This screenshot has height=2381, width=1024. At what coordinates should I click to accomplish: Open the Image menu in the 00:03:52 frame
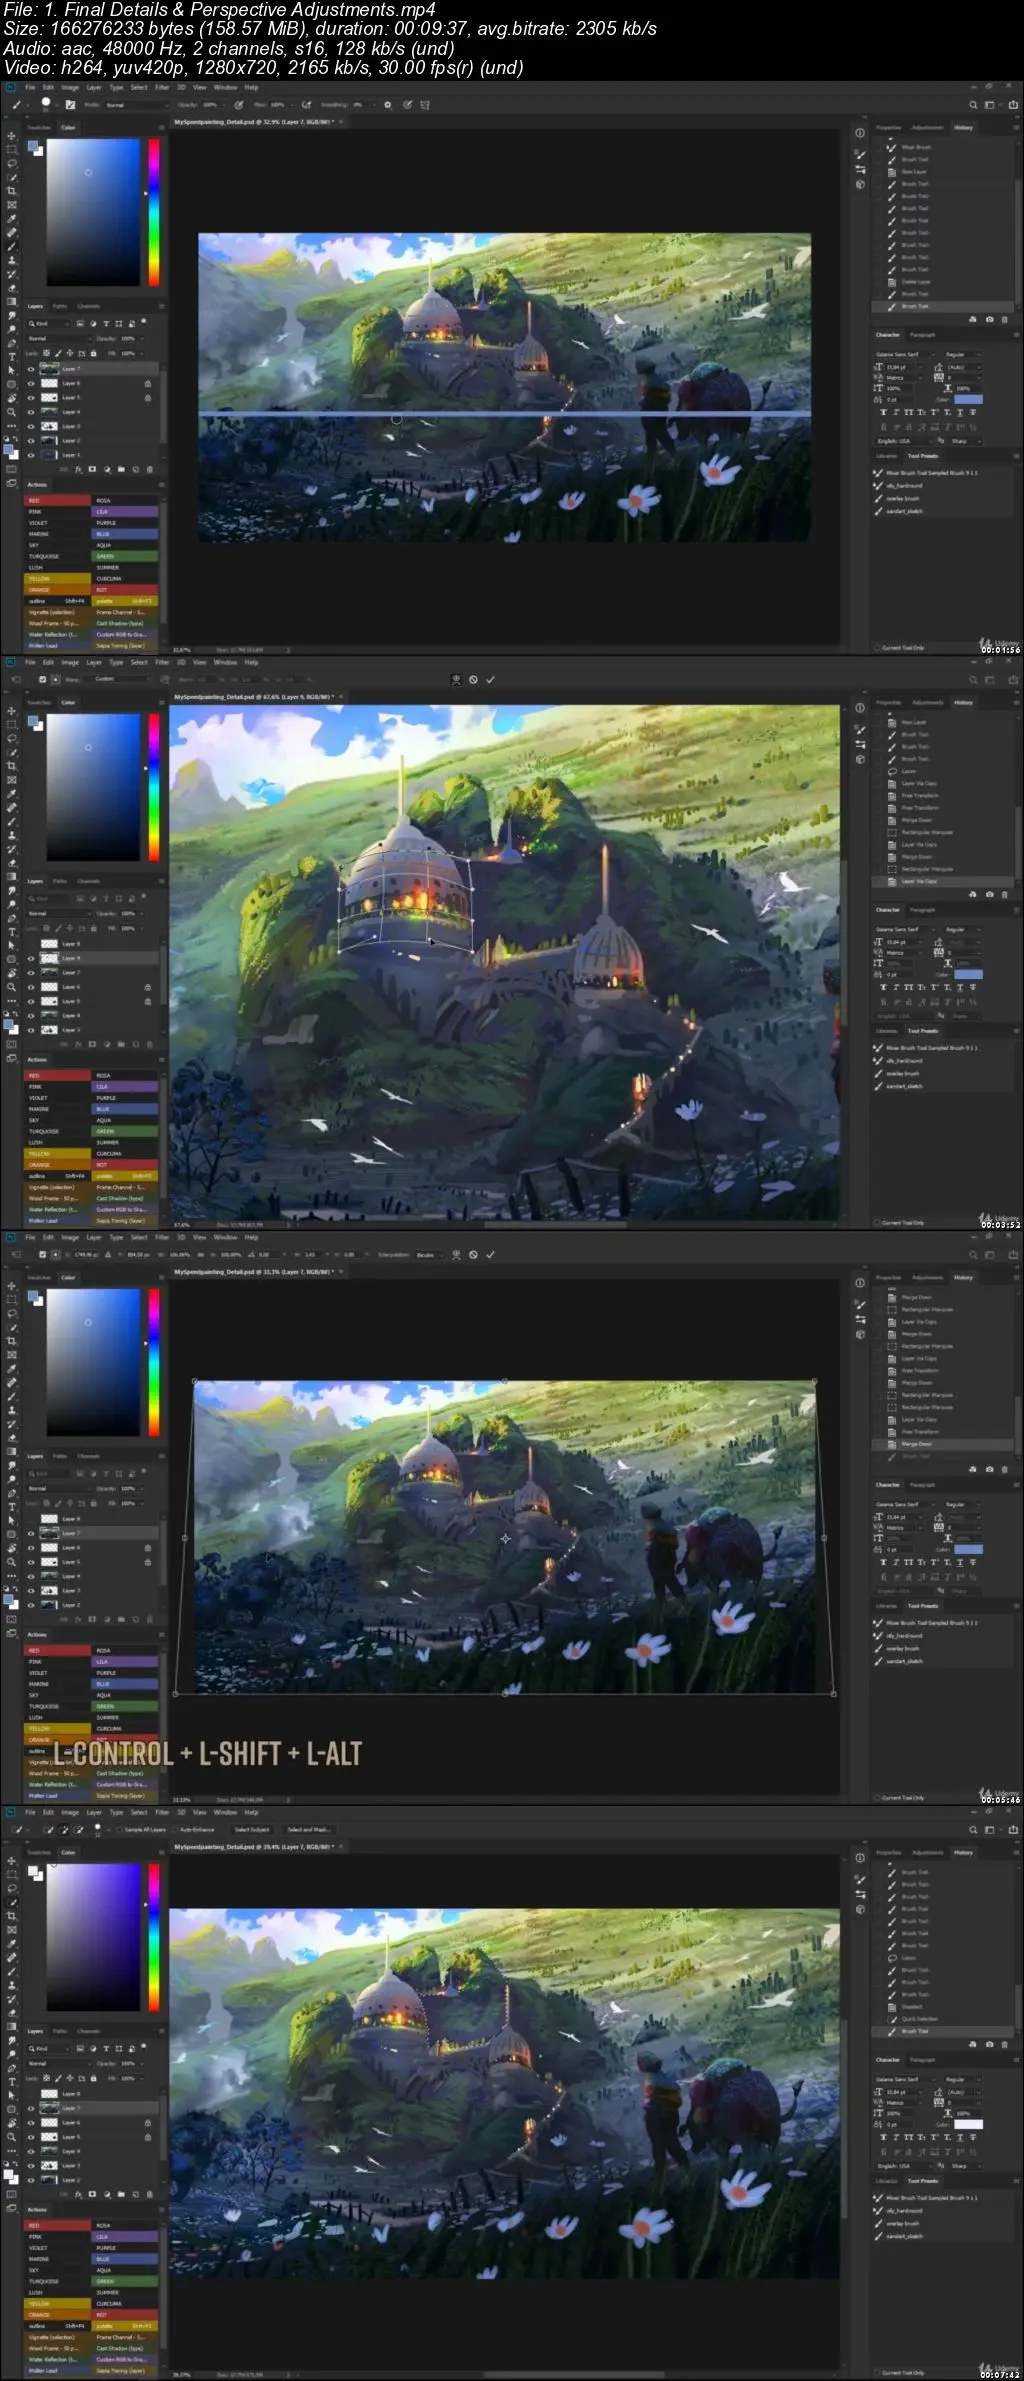tap(70, 662)
